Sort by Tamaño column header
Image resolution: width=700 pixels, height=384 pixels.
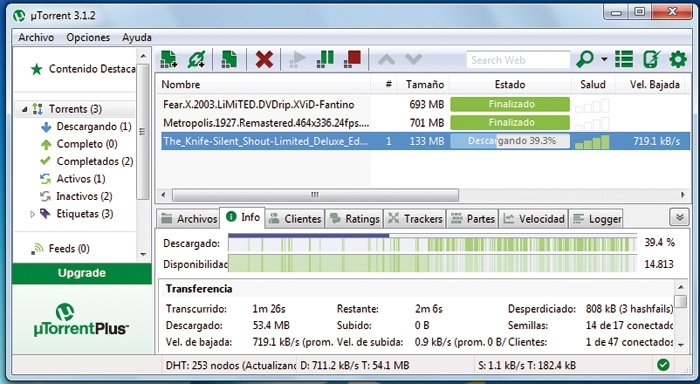coord(424,84)
